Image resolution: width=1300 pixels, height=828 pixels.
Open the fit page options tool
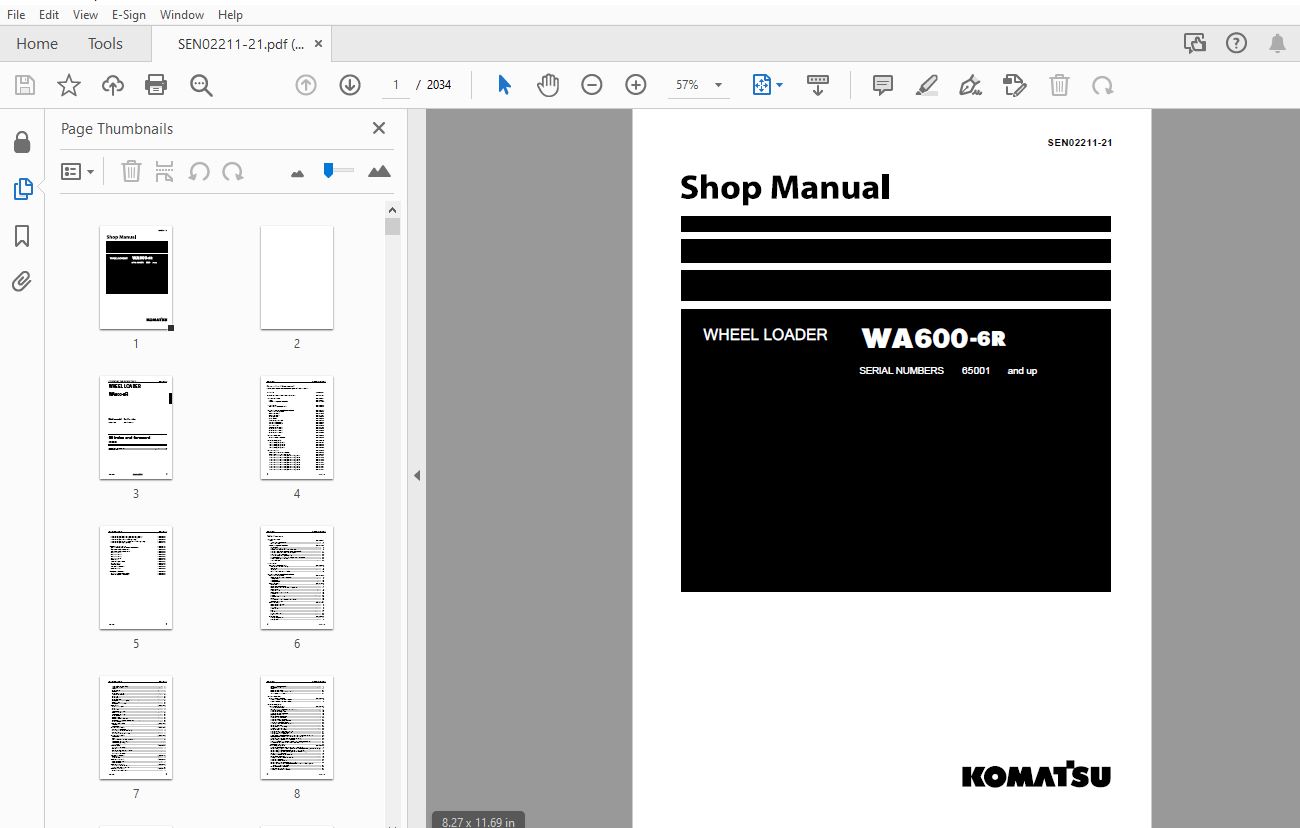pos(767,85)
